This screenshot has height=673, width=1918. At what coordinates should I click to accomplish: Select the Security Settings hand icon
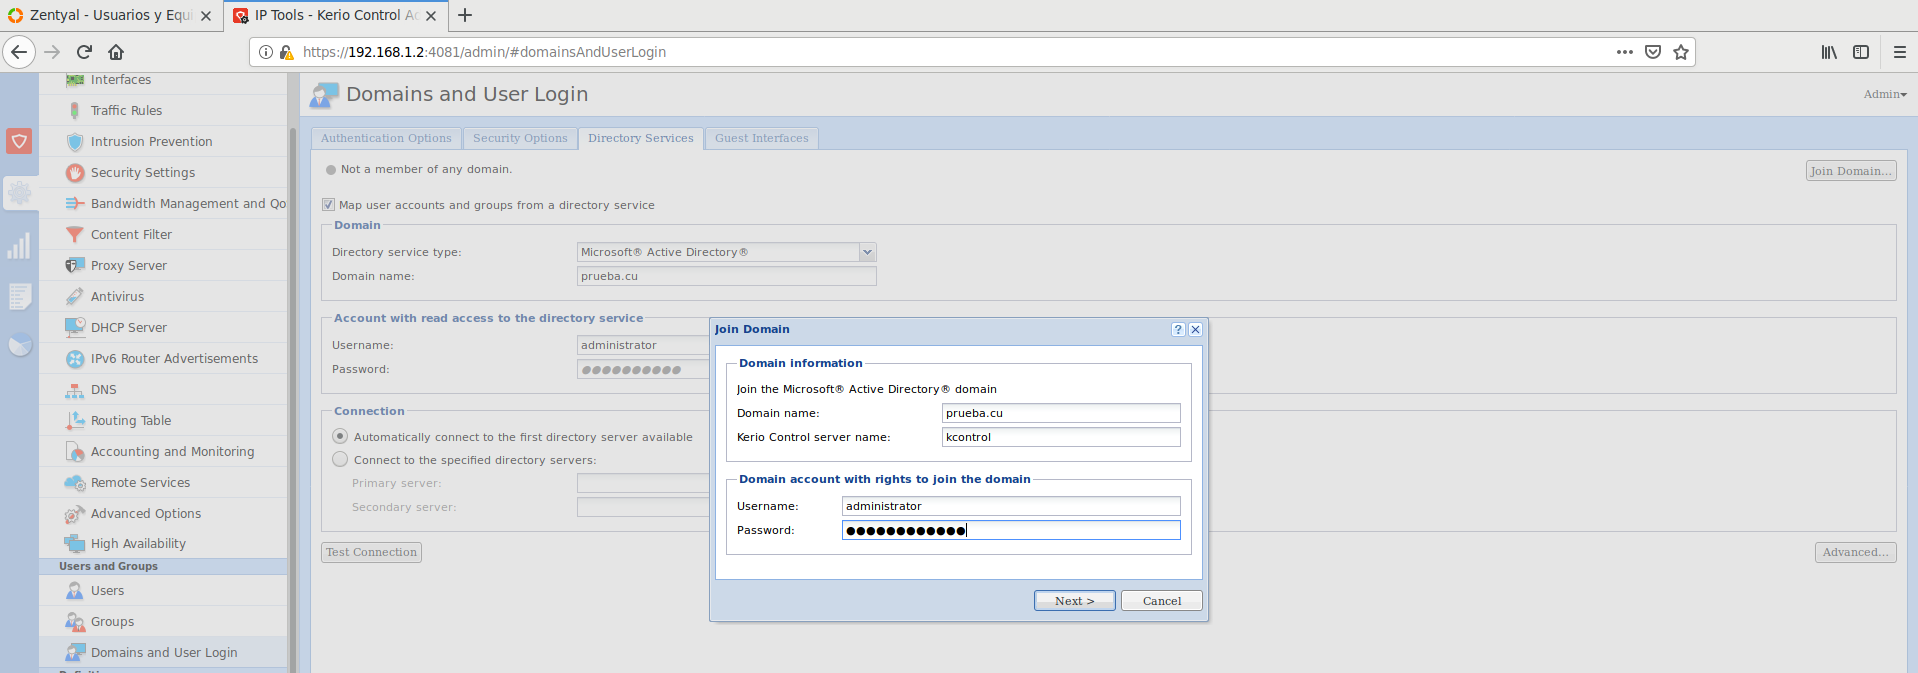[75, 172]
